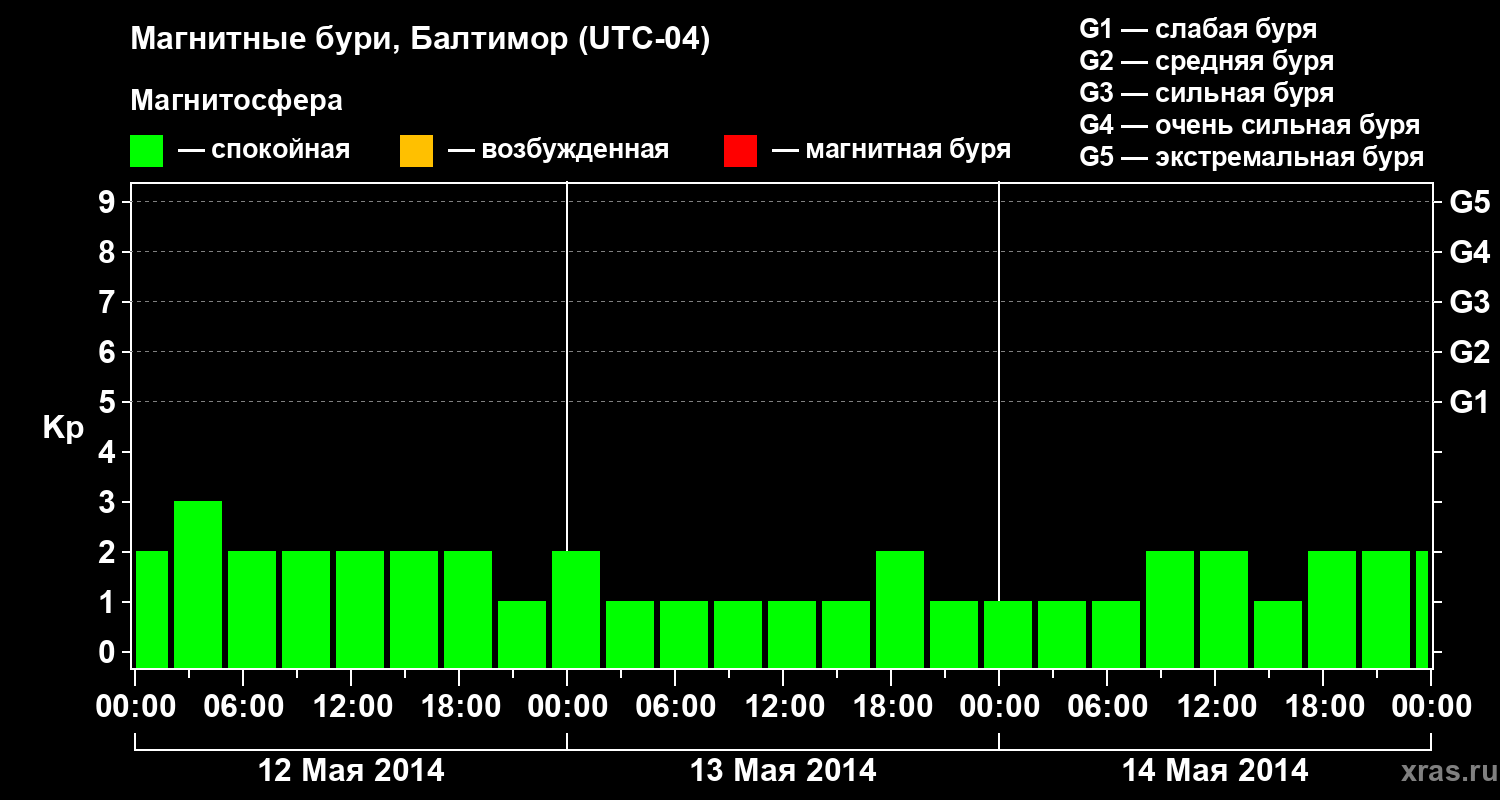The image size is (1500, 800).
Task: Select legend line 'G3 — сильная буря'
Action: click(x=1207, y=93)
